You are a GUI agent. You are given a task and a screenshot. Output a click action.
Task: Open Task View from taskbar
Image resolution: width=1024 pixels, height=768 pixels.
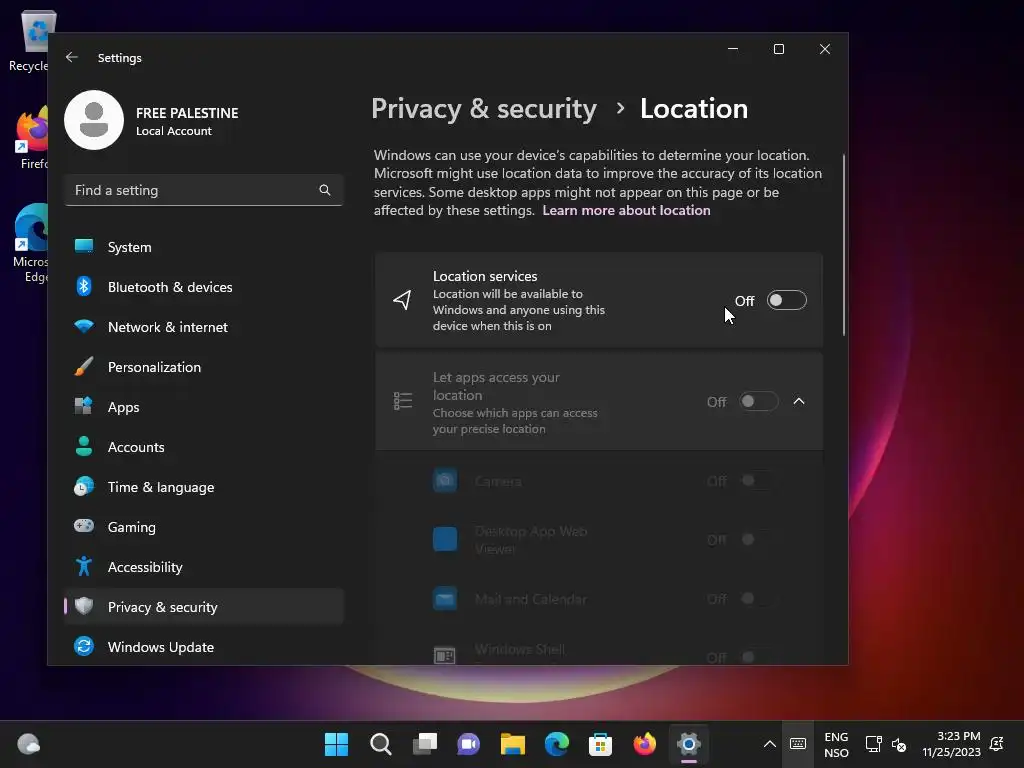tap(424, 744)
